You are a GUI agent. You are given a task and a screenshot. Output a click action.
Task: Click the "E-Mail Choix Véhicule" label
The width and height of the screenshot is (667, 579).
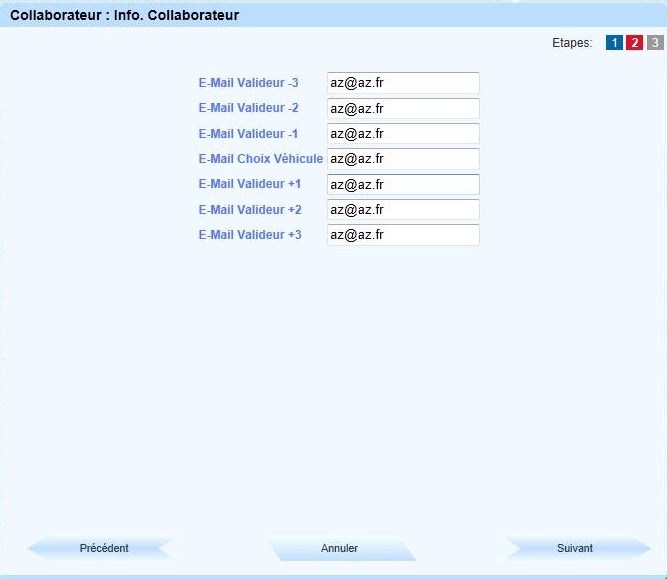[260, 159]
